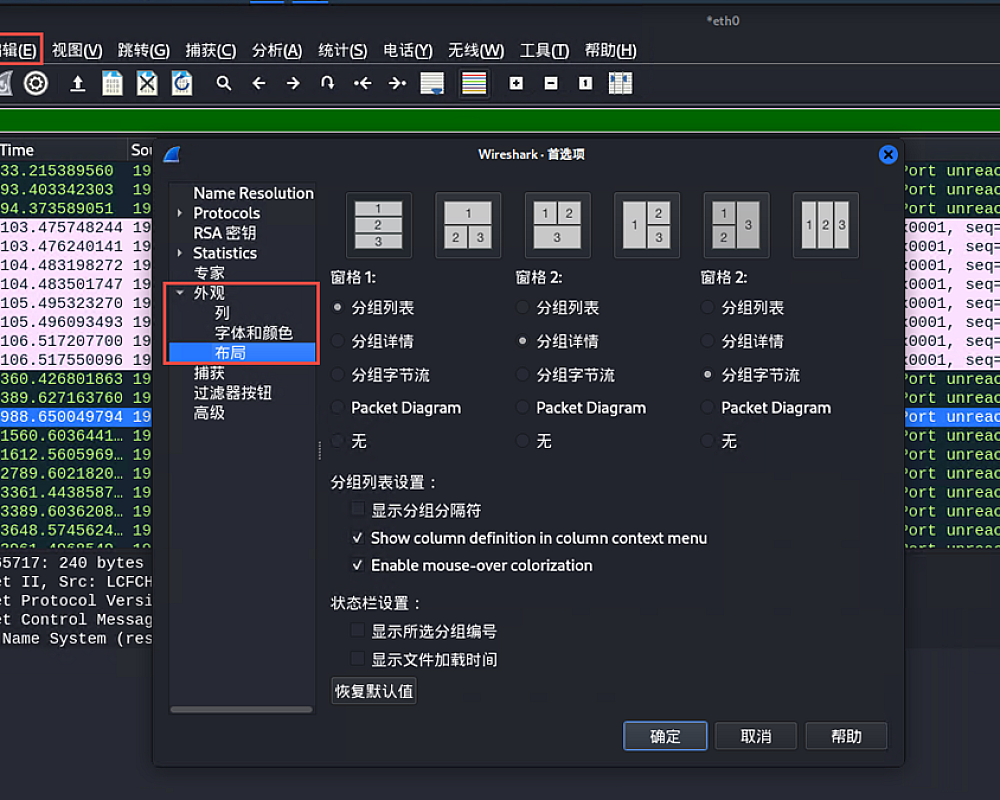This screenshot has width=1000, height=800.
Task: Click the preferences tree horizontal scrollbar
Action: (x=241, y=710)
